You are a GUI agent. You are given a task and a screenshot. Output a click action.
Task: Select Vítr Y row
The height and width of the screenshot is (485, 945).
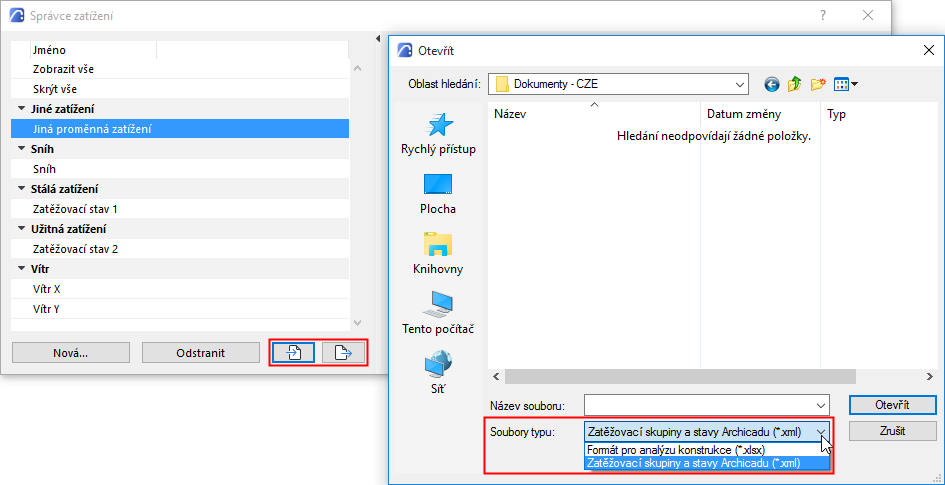coord(180,309)
